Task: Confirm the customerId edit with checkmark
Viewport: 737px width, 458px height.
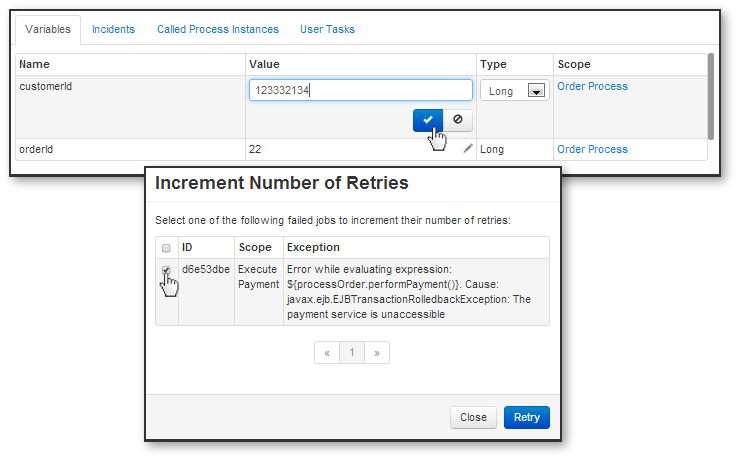Action: (428, 119)
